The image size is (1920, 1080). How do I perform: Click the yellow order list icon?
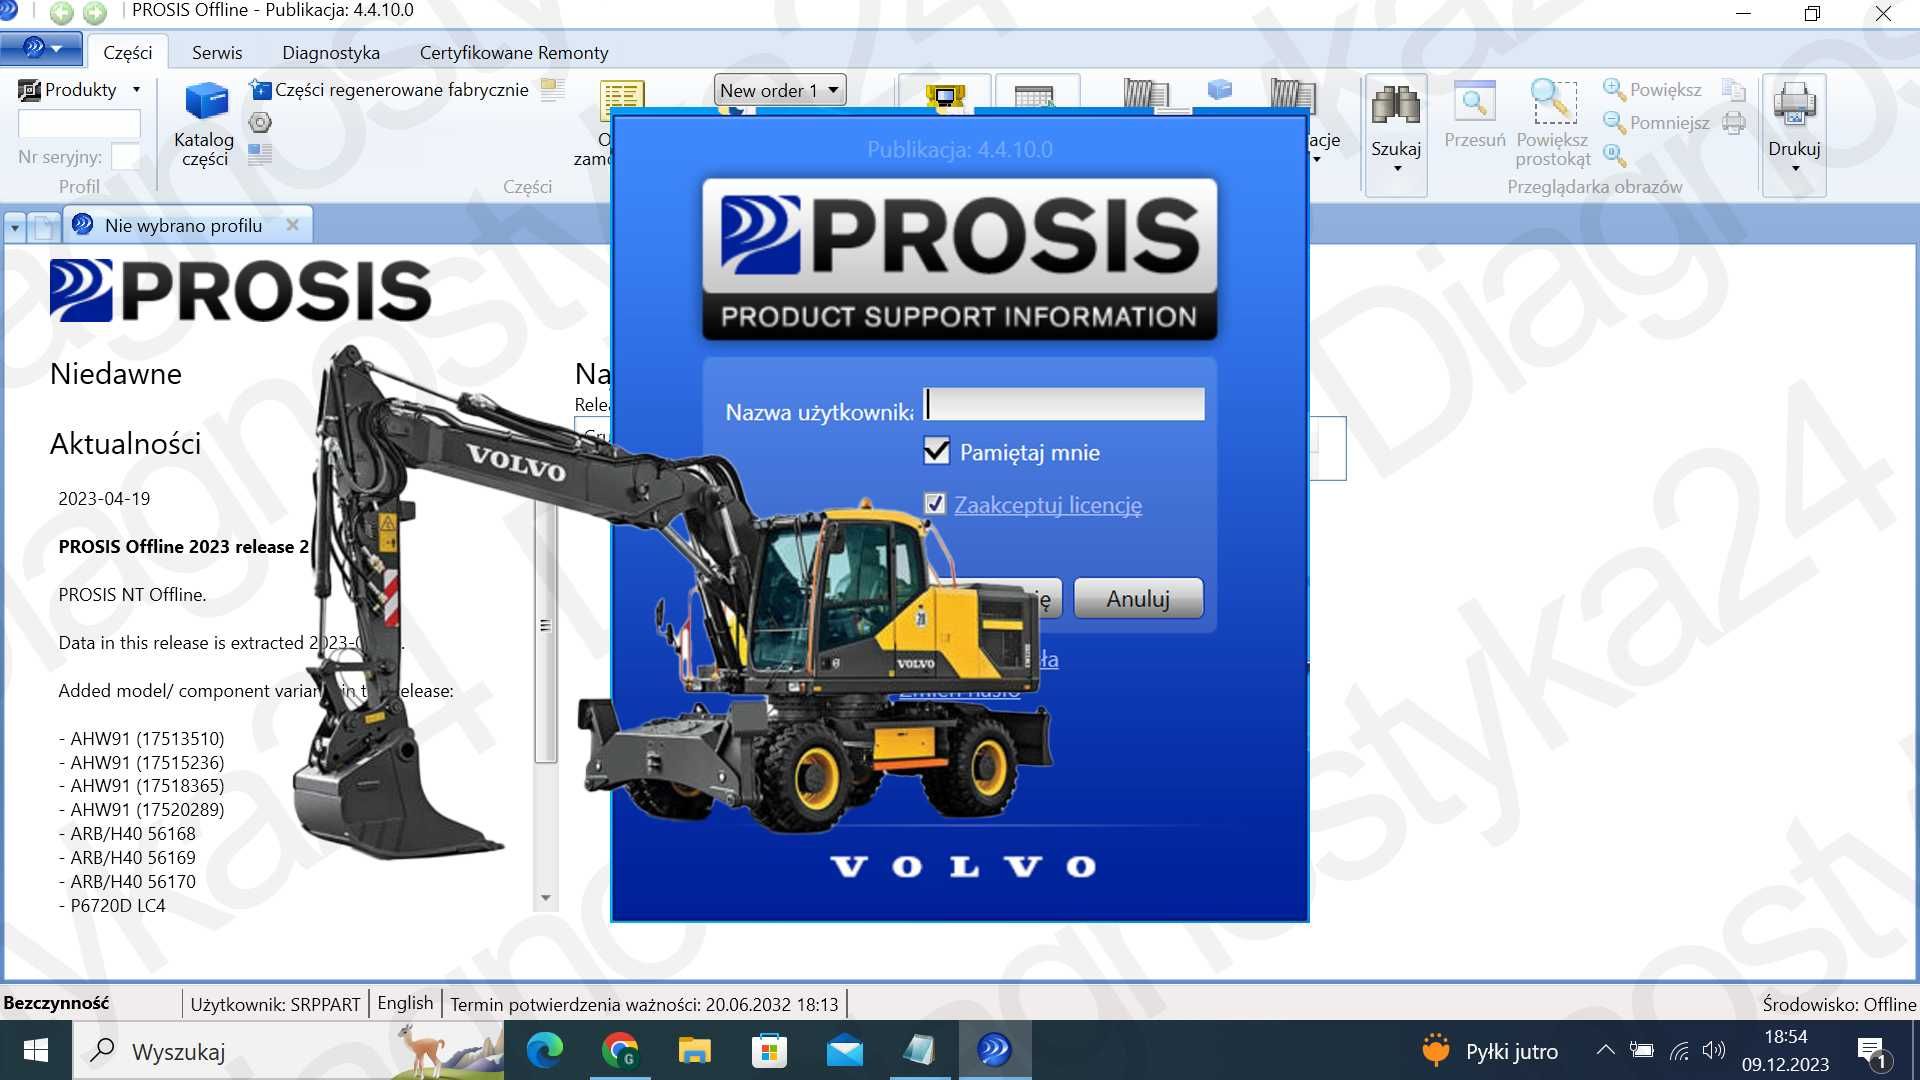click(x=622, y=98)
